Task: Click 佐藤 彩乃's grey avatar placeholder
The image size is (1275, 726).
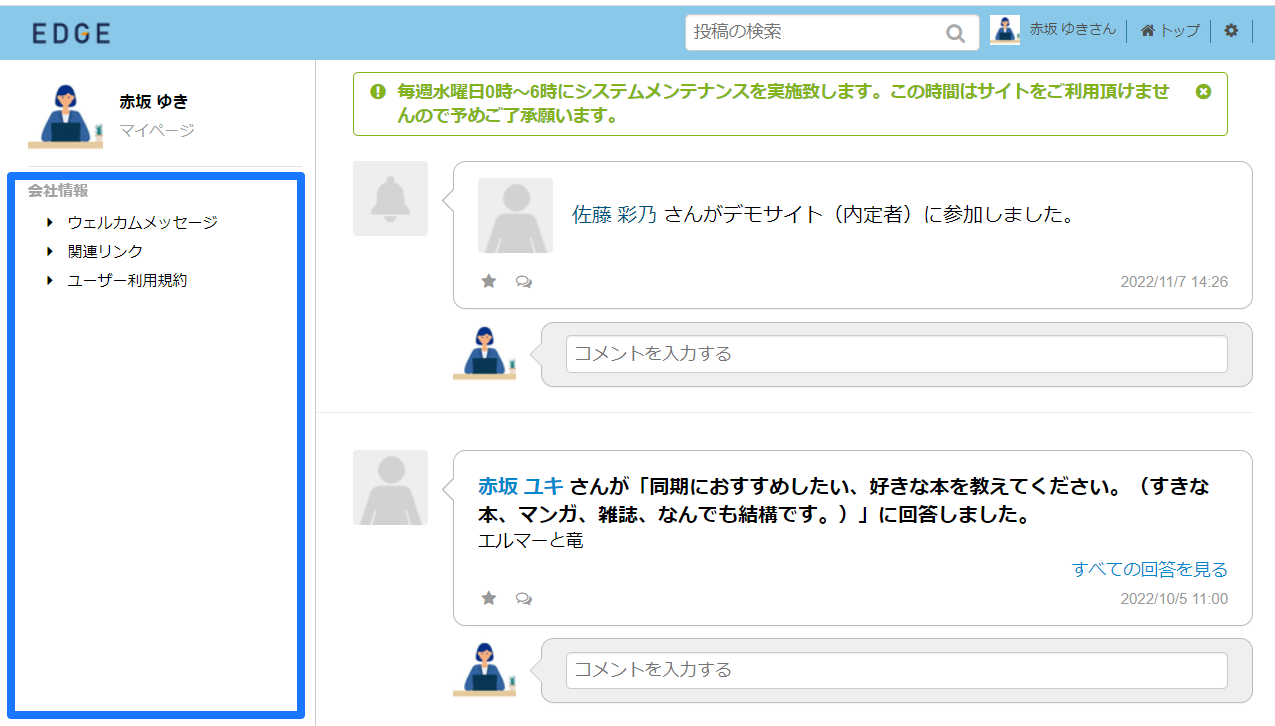Action: point(515,215)
